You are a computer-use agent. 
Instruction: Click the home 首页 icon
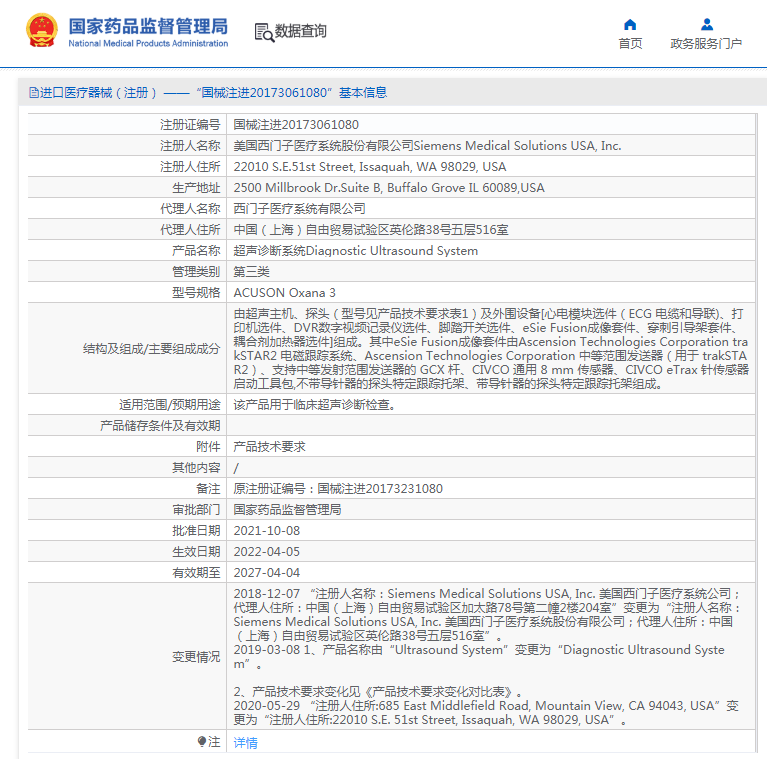pyautogui.click(x=630, y=24)
